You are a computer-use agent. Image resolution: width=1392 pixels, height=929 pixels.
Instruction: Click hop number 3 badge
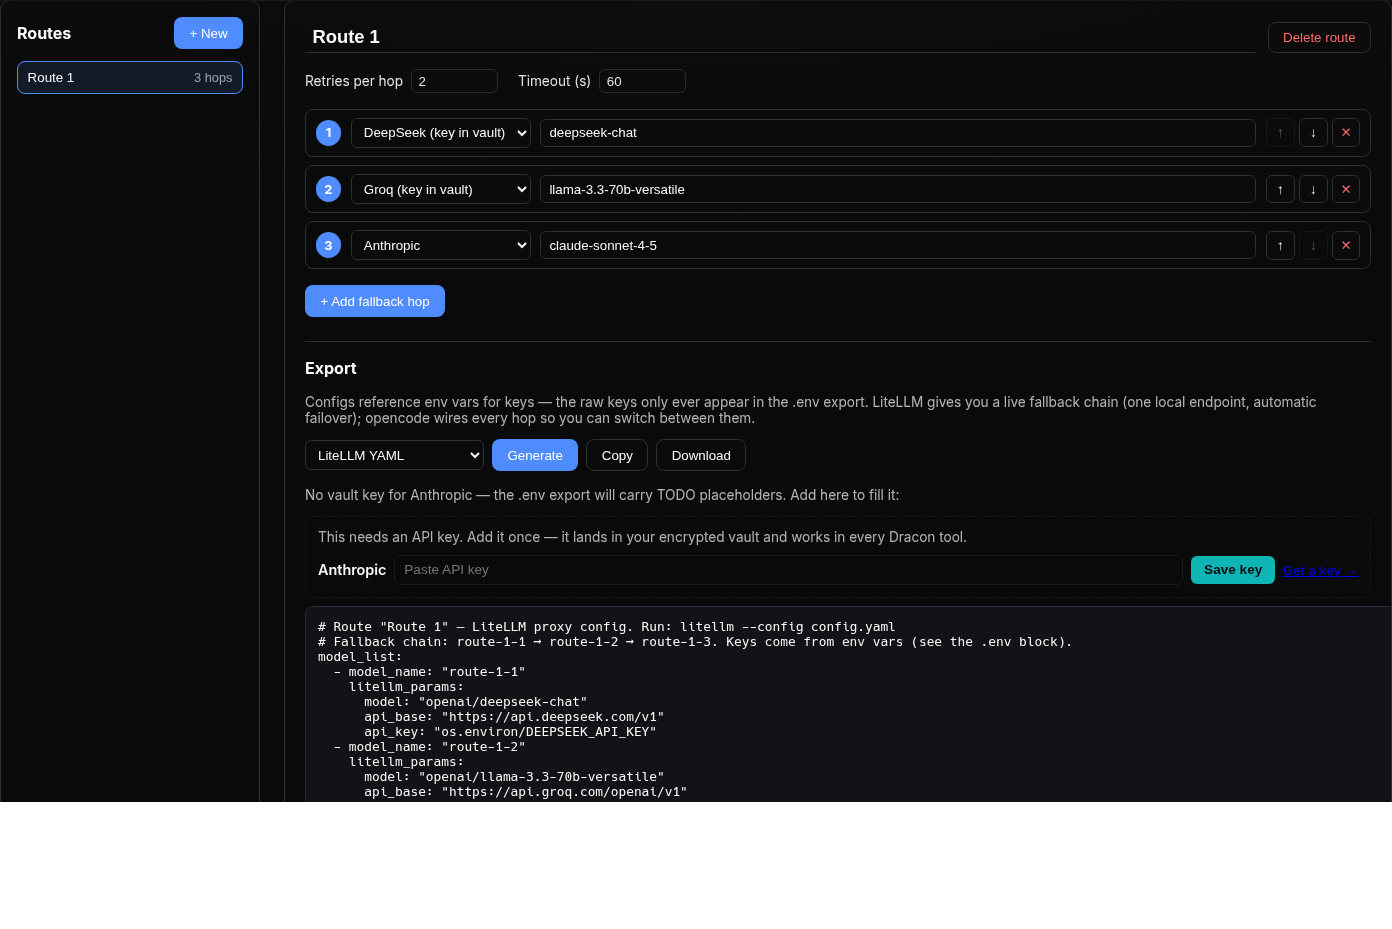point(328,245)
